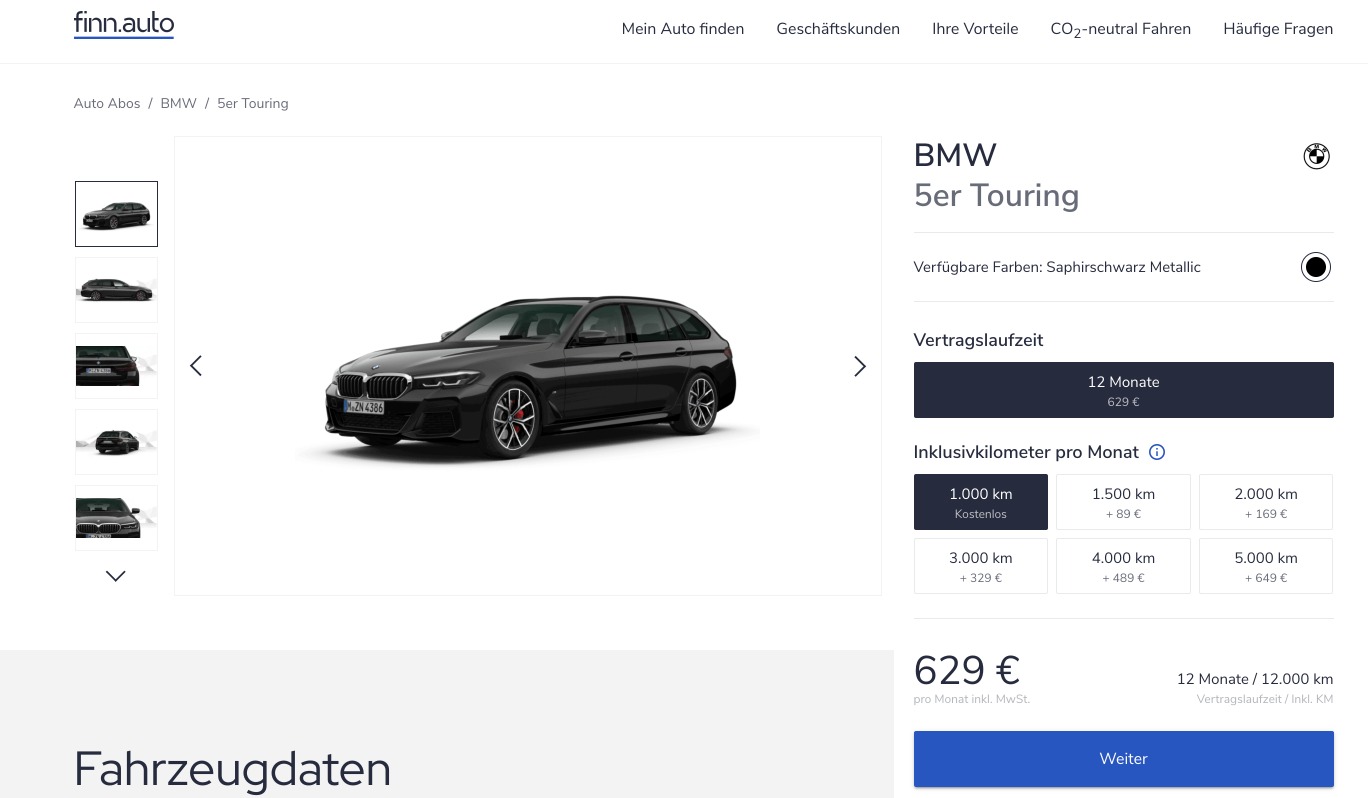1368x798 pixels.
Task: Select the Saphirschwarz Metallic color swatch
Action: tap(1316, 267)
